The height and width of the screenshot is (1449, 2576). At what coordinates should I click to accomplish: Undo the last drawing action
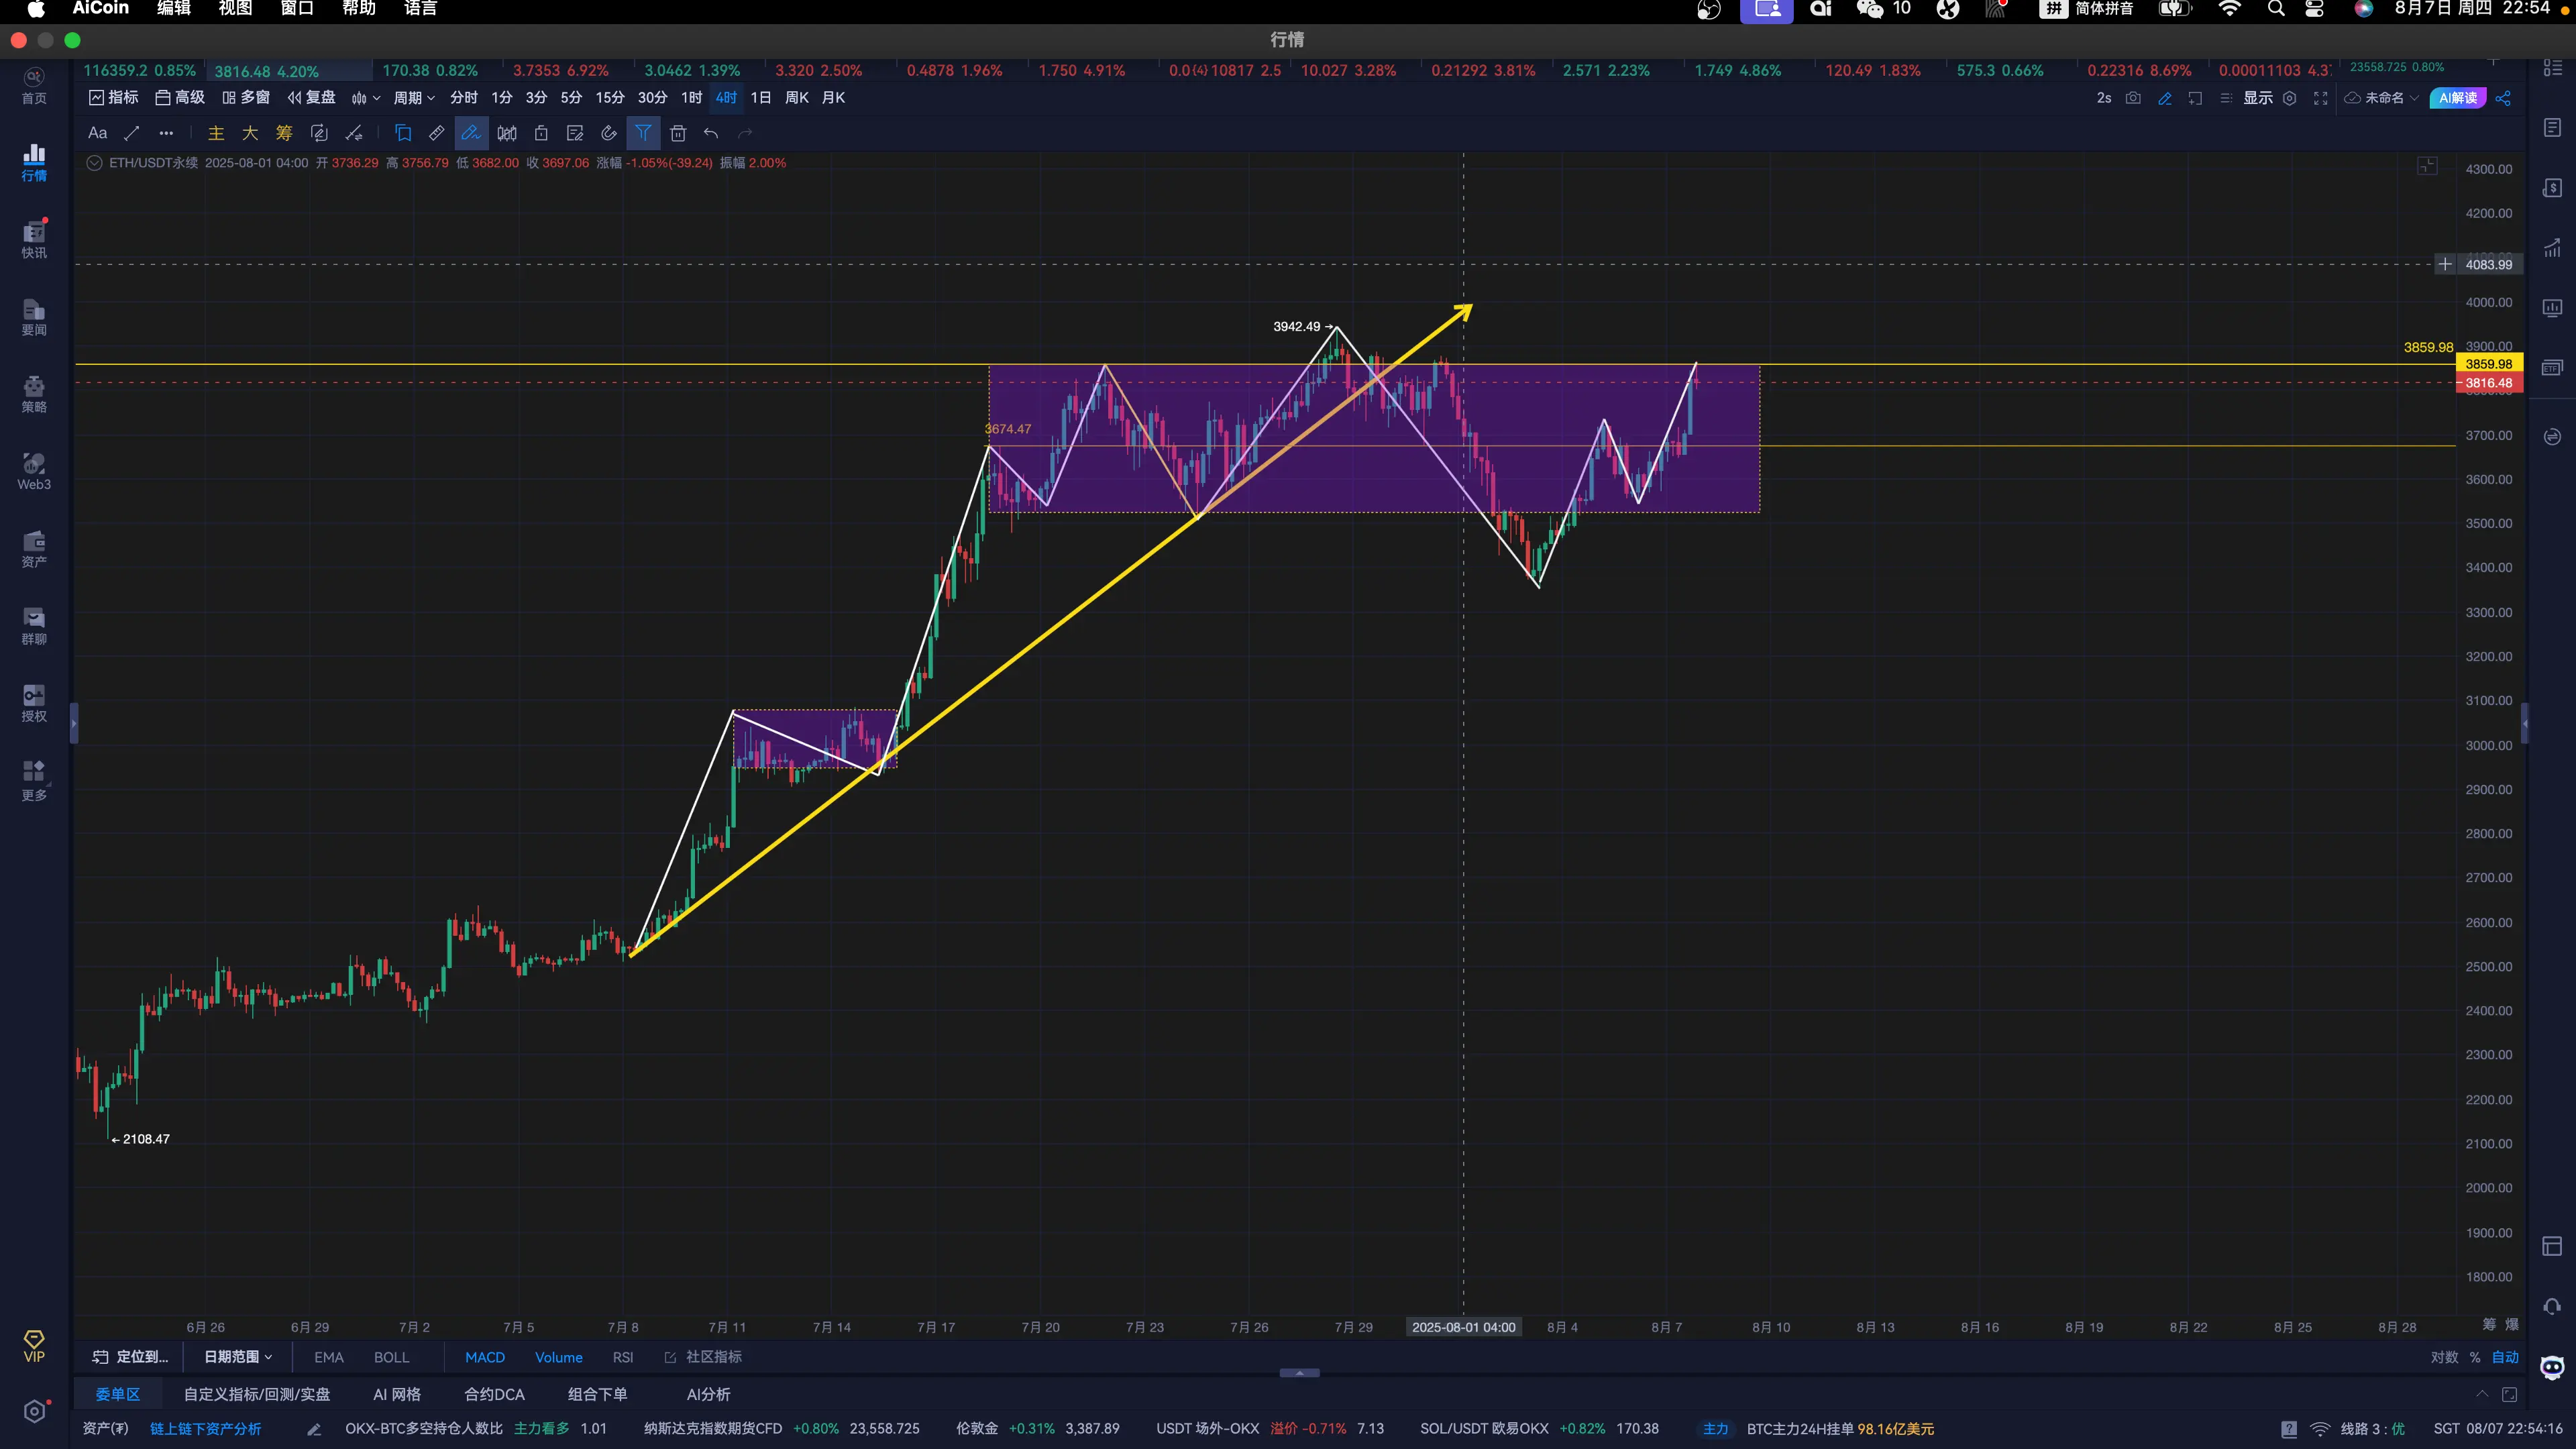coord(711,133)
